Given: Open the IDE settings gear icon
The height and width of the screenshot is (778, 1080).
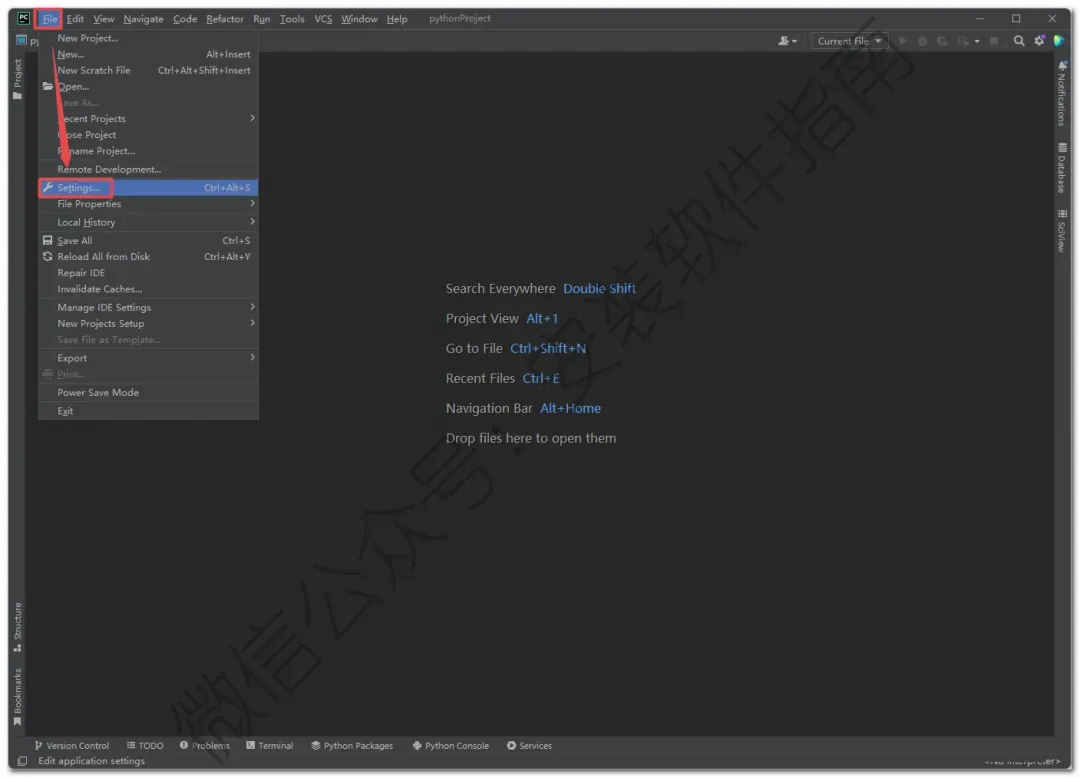Looking at the screenshot, I should 1039,41.
